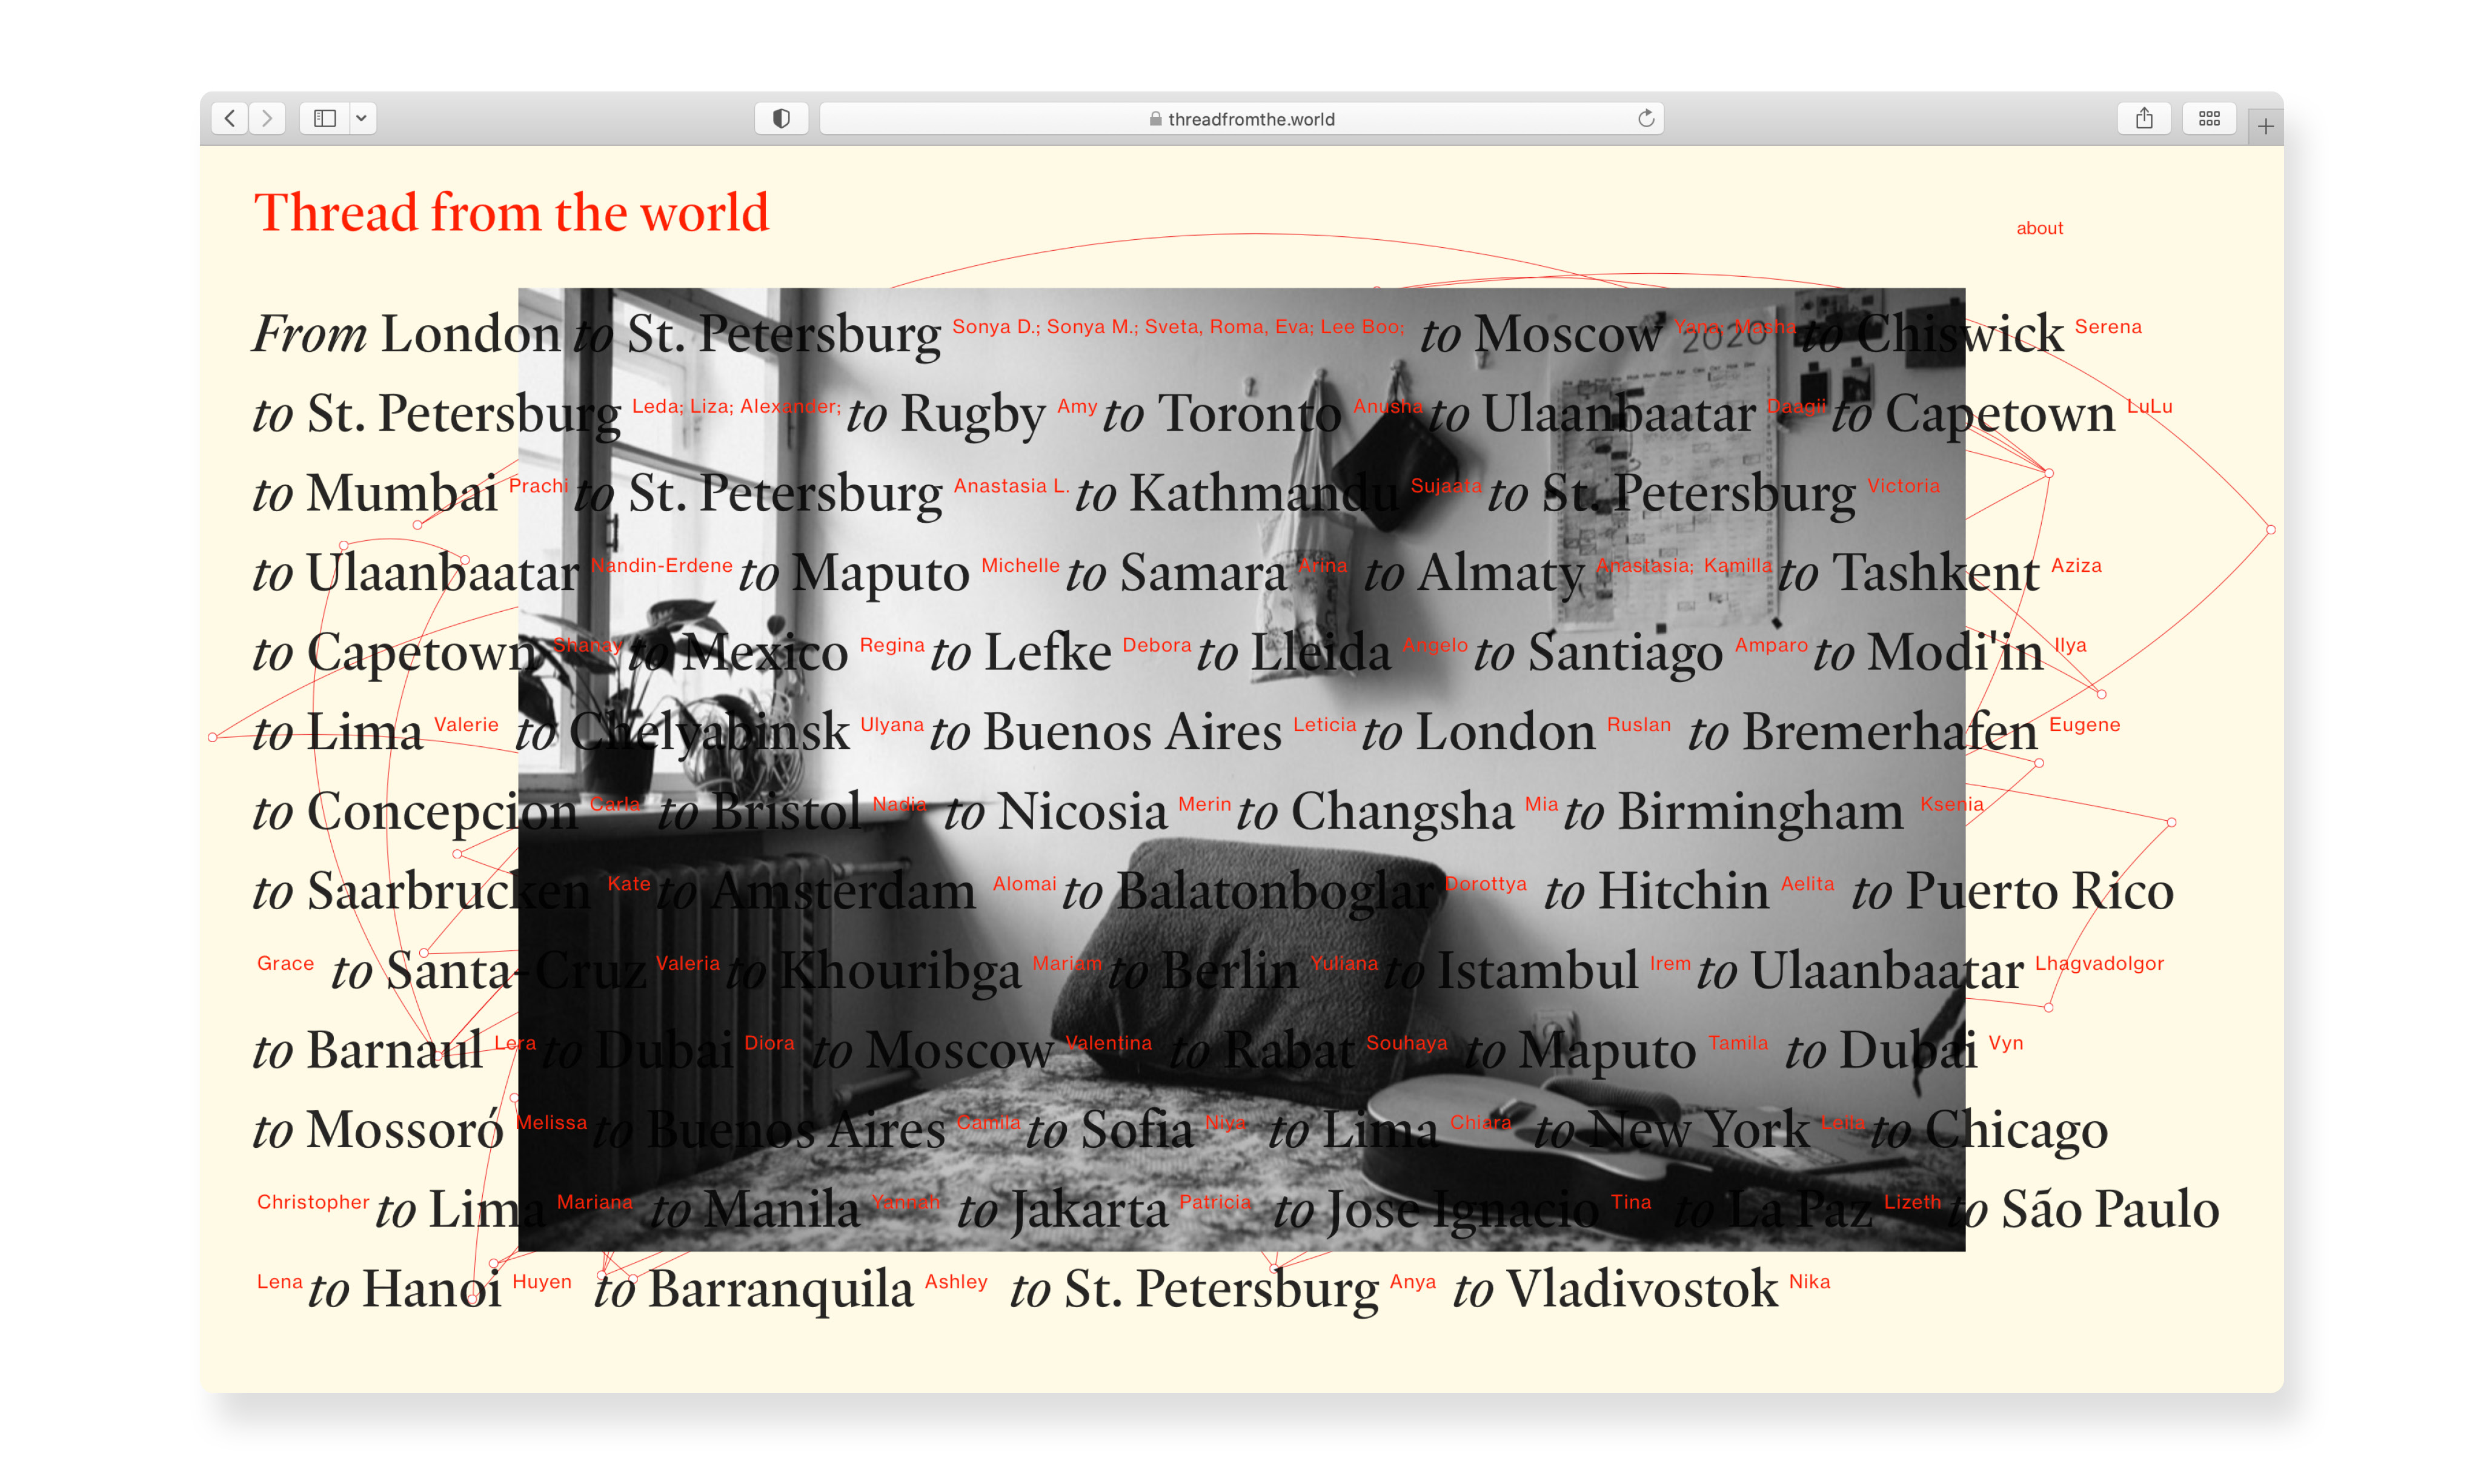Select the name Serena beside Chiswick
Viewport: 2484px width, 1484px height.
(2108, 327)
